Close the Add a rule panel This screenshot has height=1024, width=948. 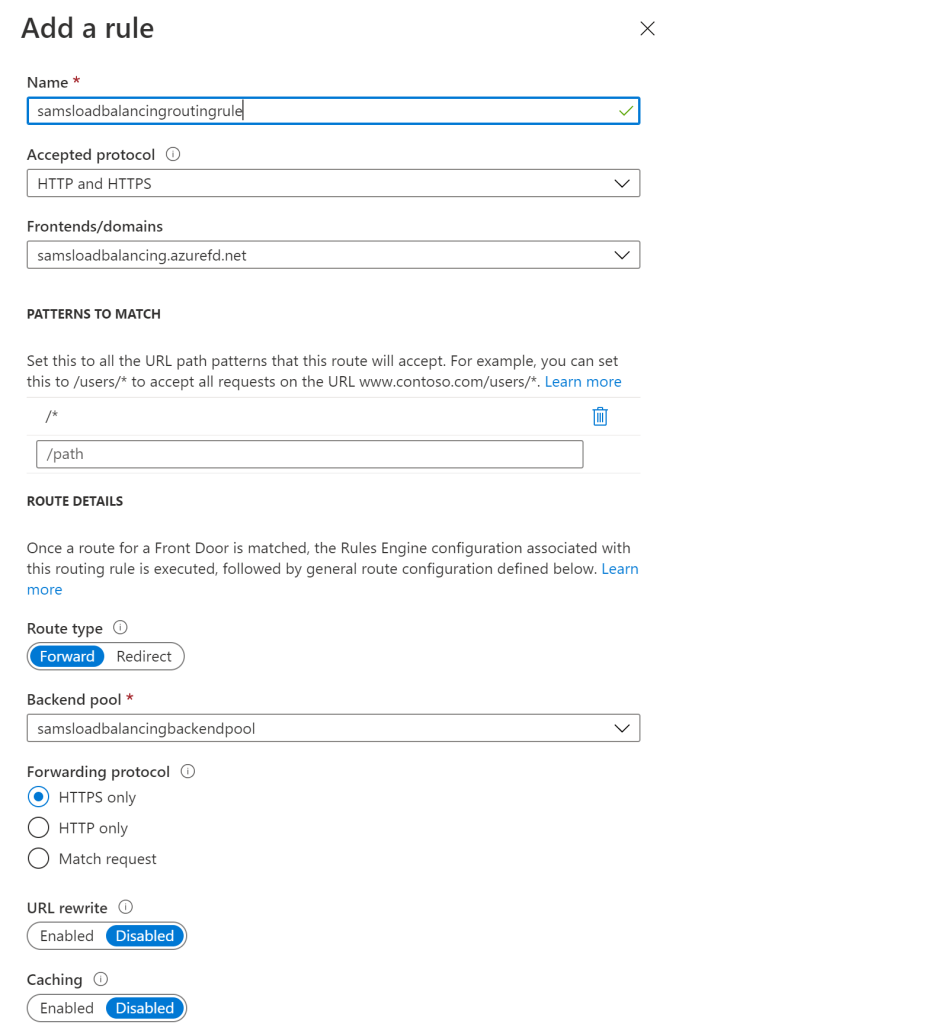click(x=647, y=29)
